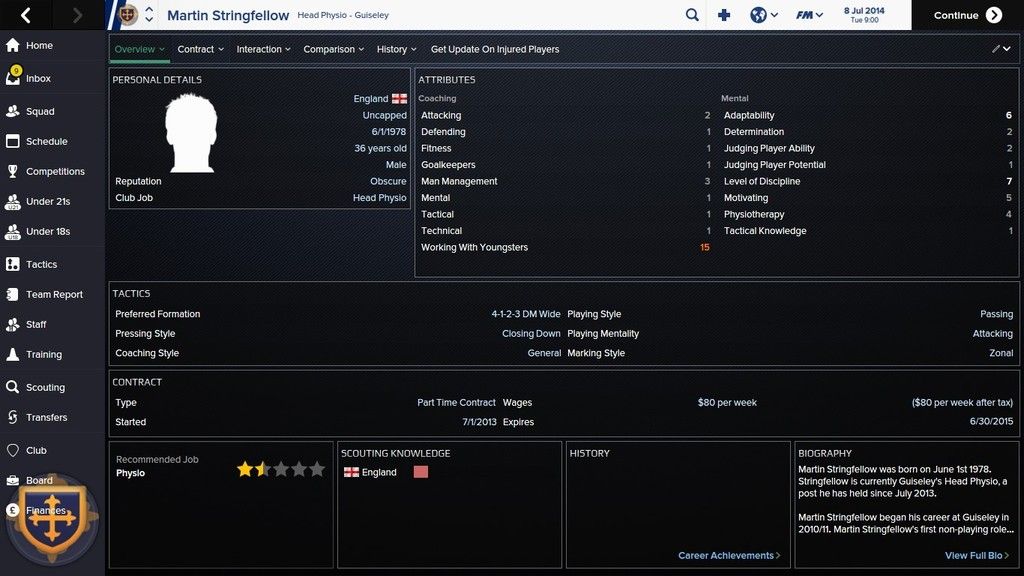Screen dimensions: 1024x576
Task: Open the Scouting section
Action: click(45, 387)
